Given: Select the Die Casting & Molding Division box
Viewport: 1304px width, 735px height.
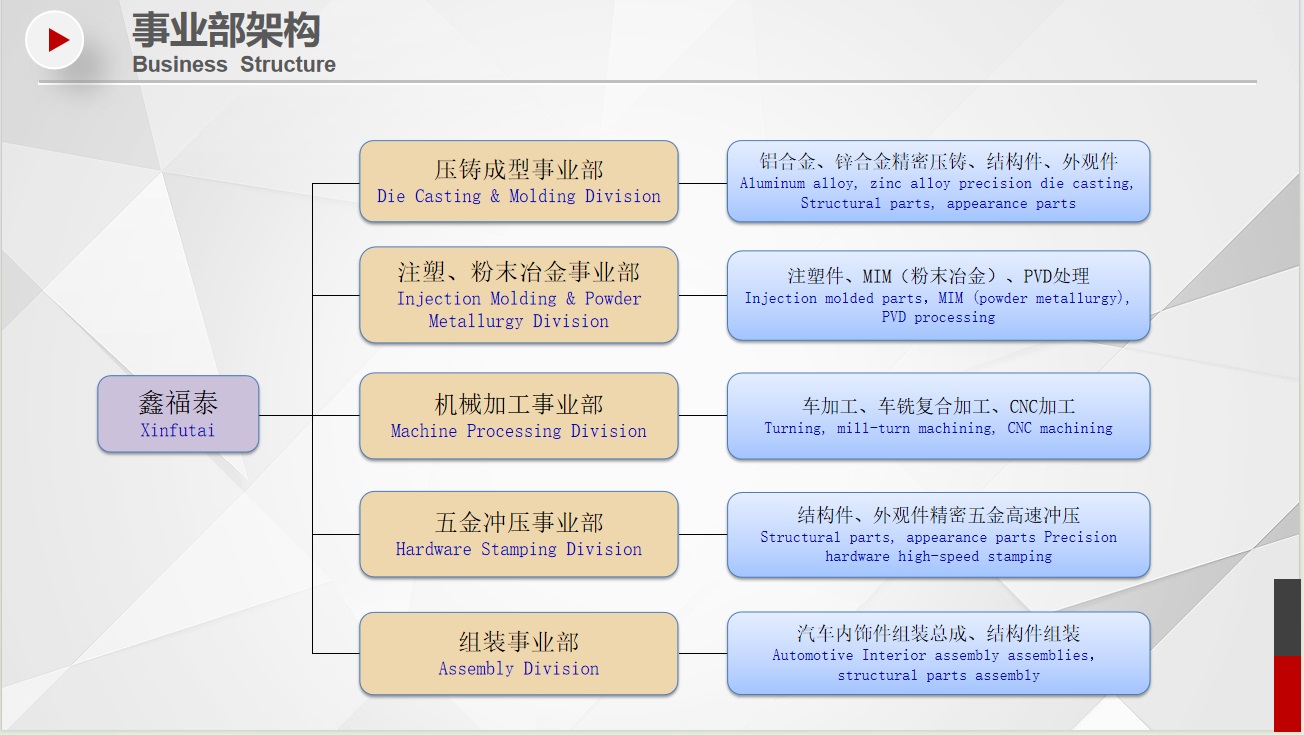Looking at the screenshot, I should coord(519,181).
